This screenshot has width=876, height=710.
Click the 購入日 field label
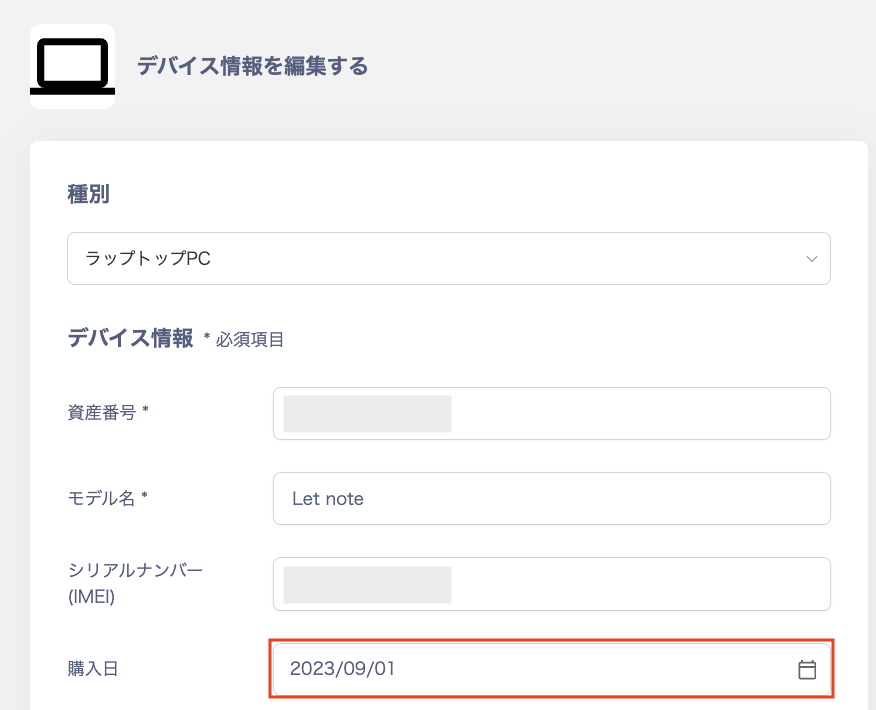[93, 668]
